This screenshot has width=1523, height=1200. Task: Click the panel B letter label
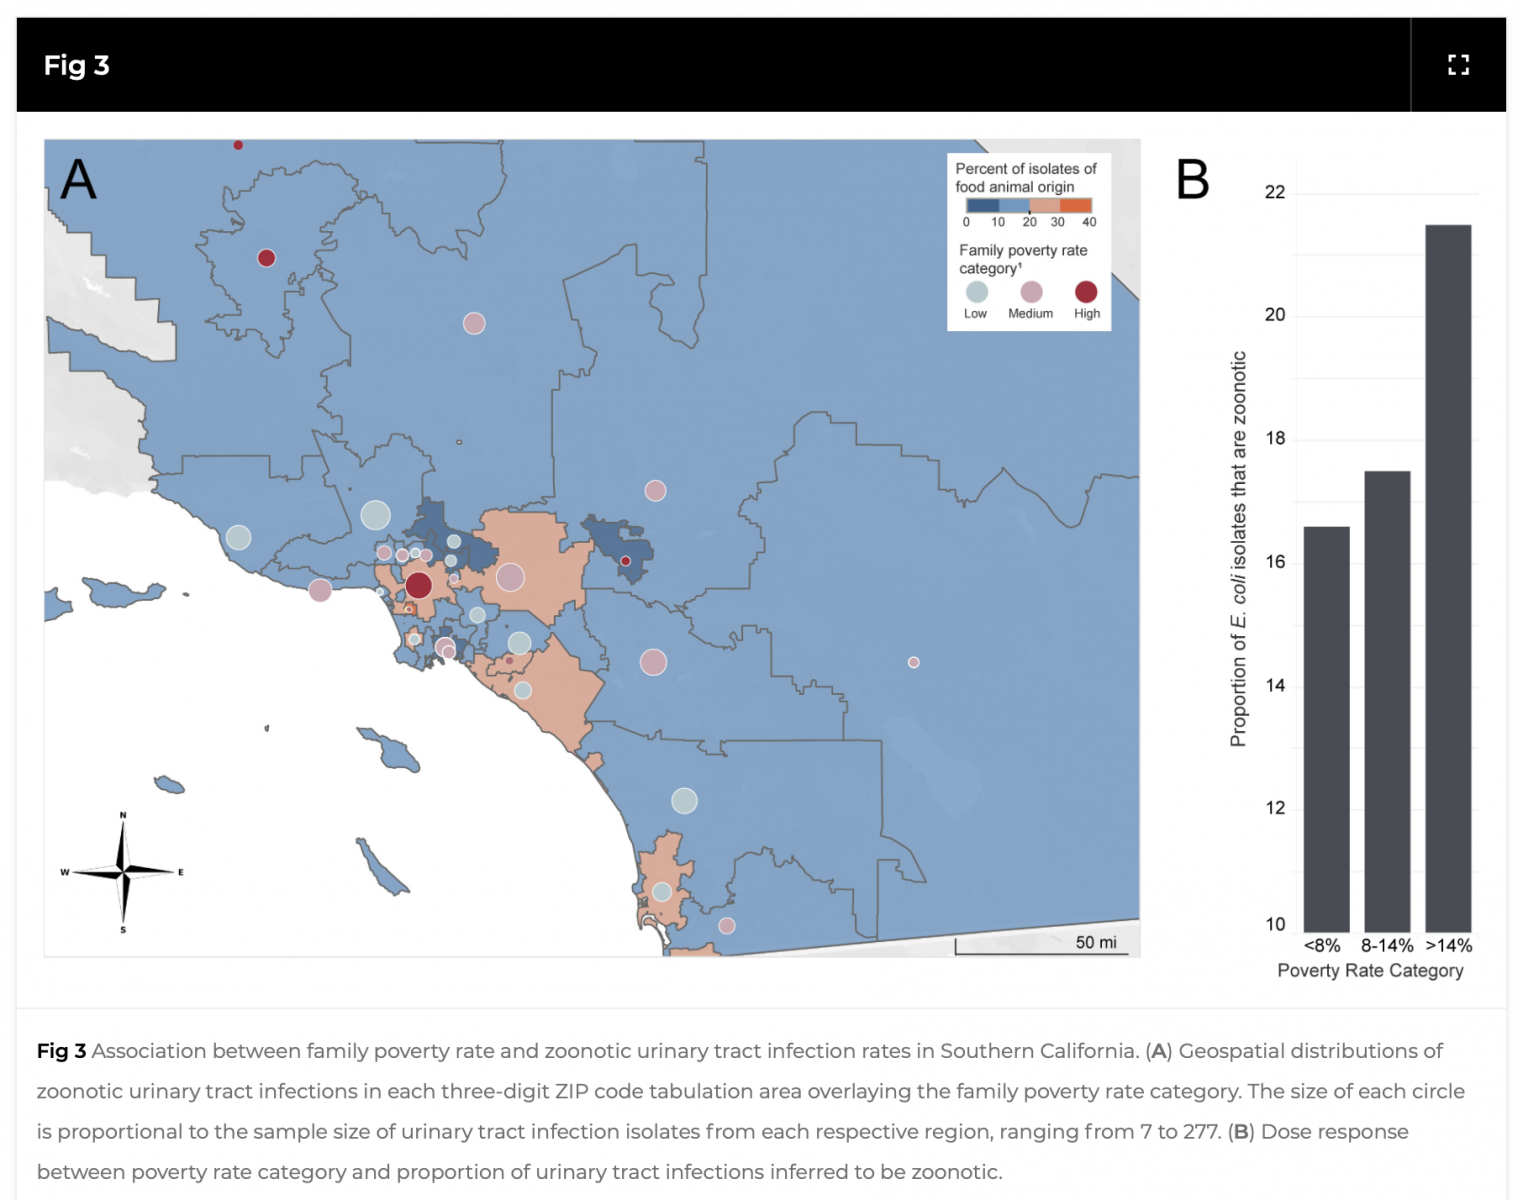tap(1193, 180)
